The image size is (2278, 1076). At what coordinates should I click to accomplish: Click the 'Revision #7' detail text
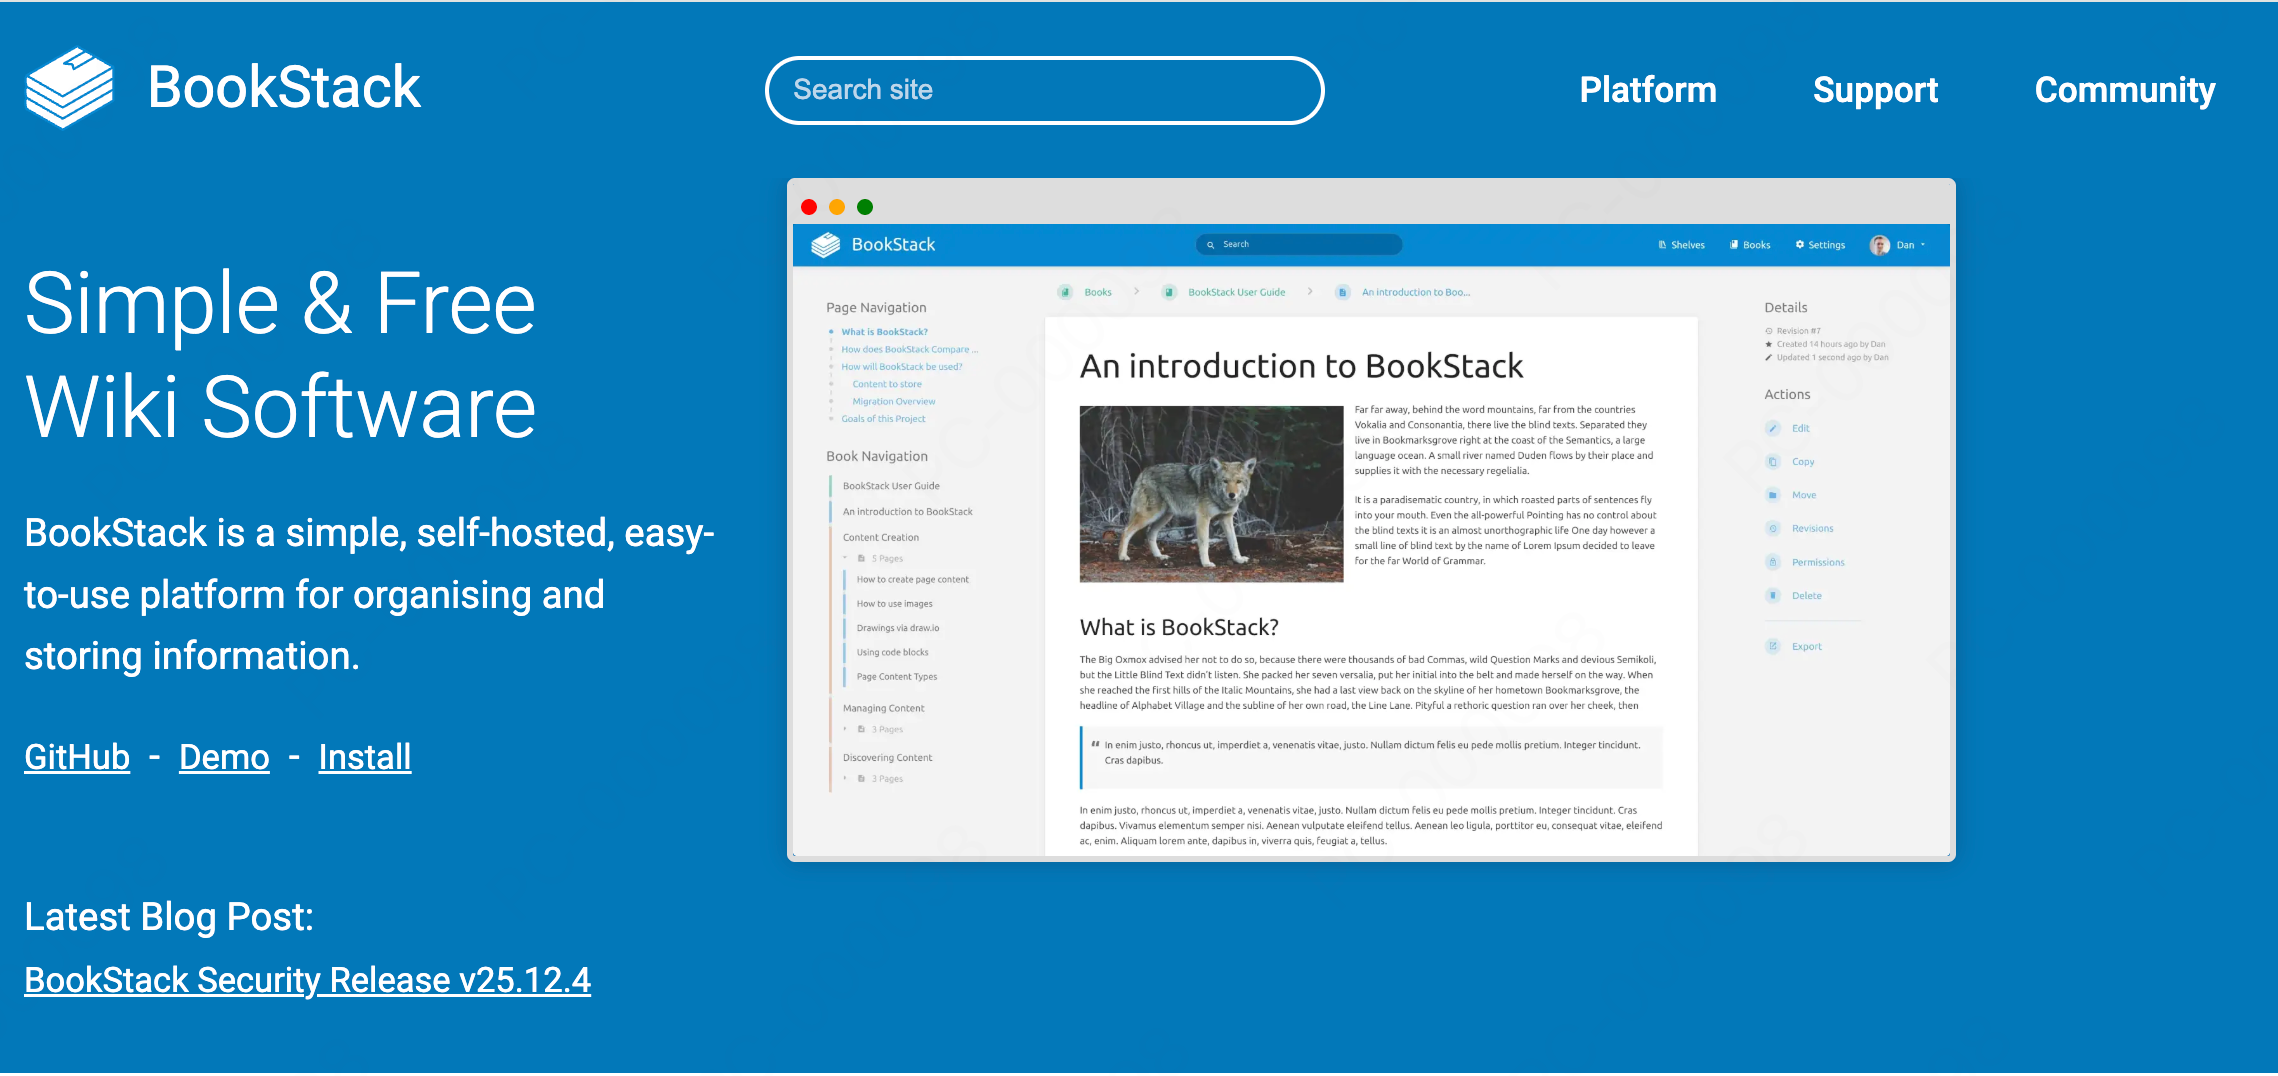click(1798, 331)
